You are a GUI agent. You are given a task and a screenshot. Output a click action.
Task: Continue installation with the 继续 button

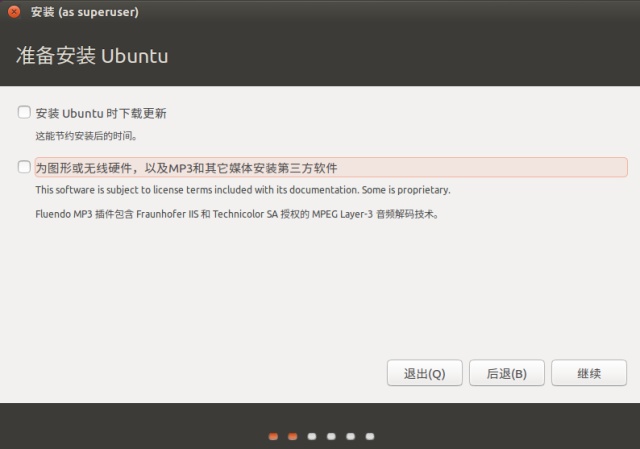click(x=589, y=373)
